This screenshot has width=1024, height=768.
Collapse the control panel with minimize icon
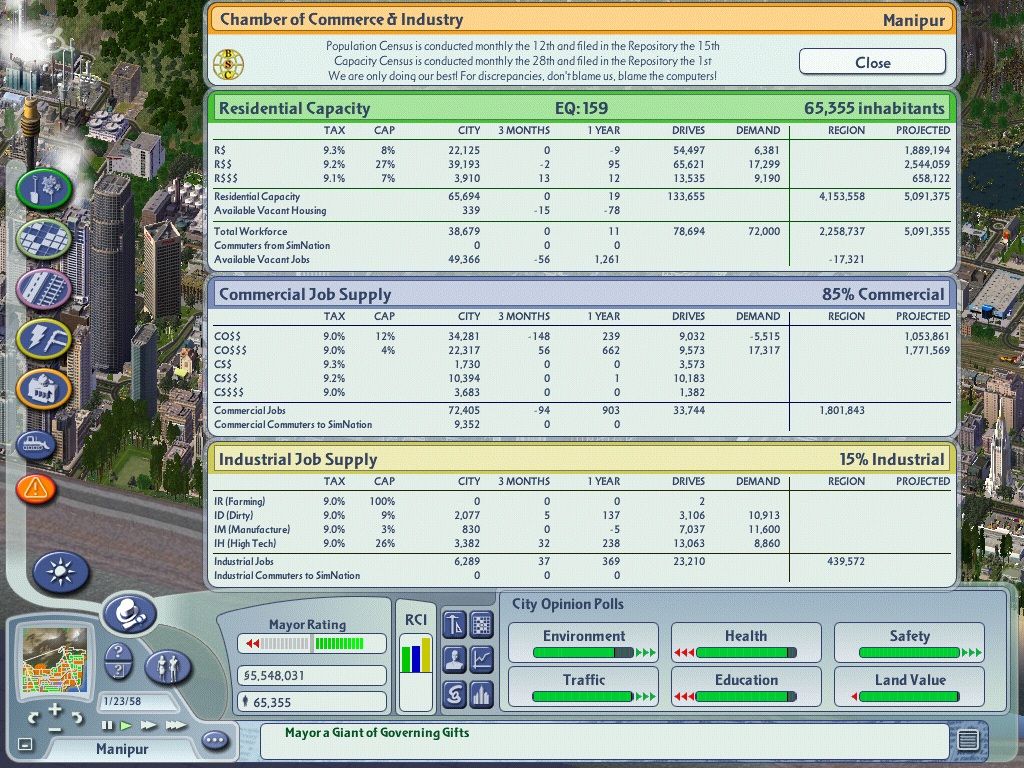(x=25, y=744)
